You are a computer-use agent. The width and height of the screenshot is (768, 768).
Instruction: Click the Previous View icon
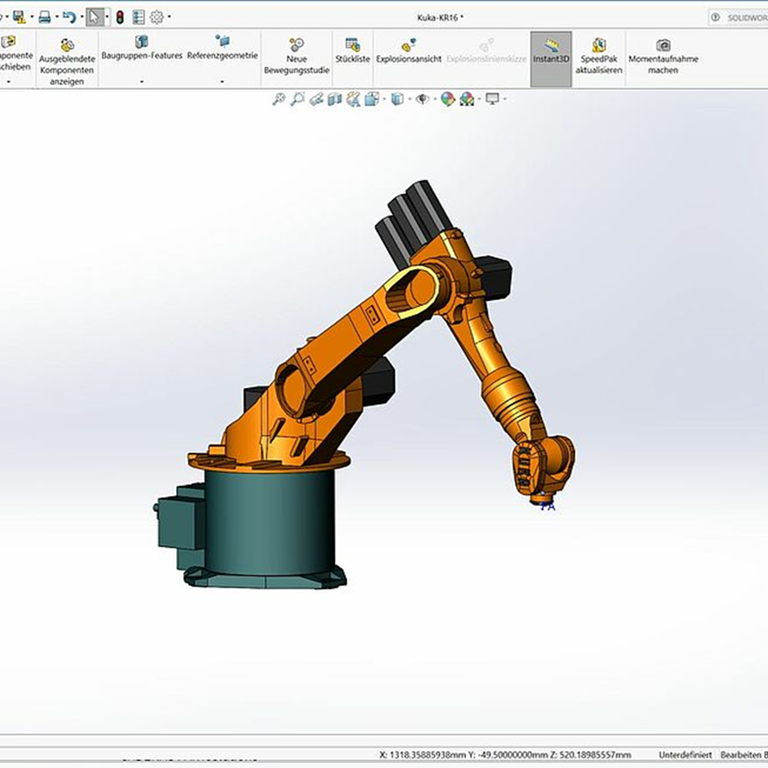(316, 99)
